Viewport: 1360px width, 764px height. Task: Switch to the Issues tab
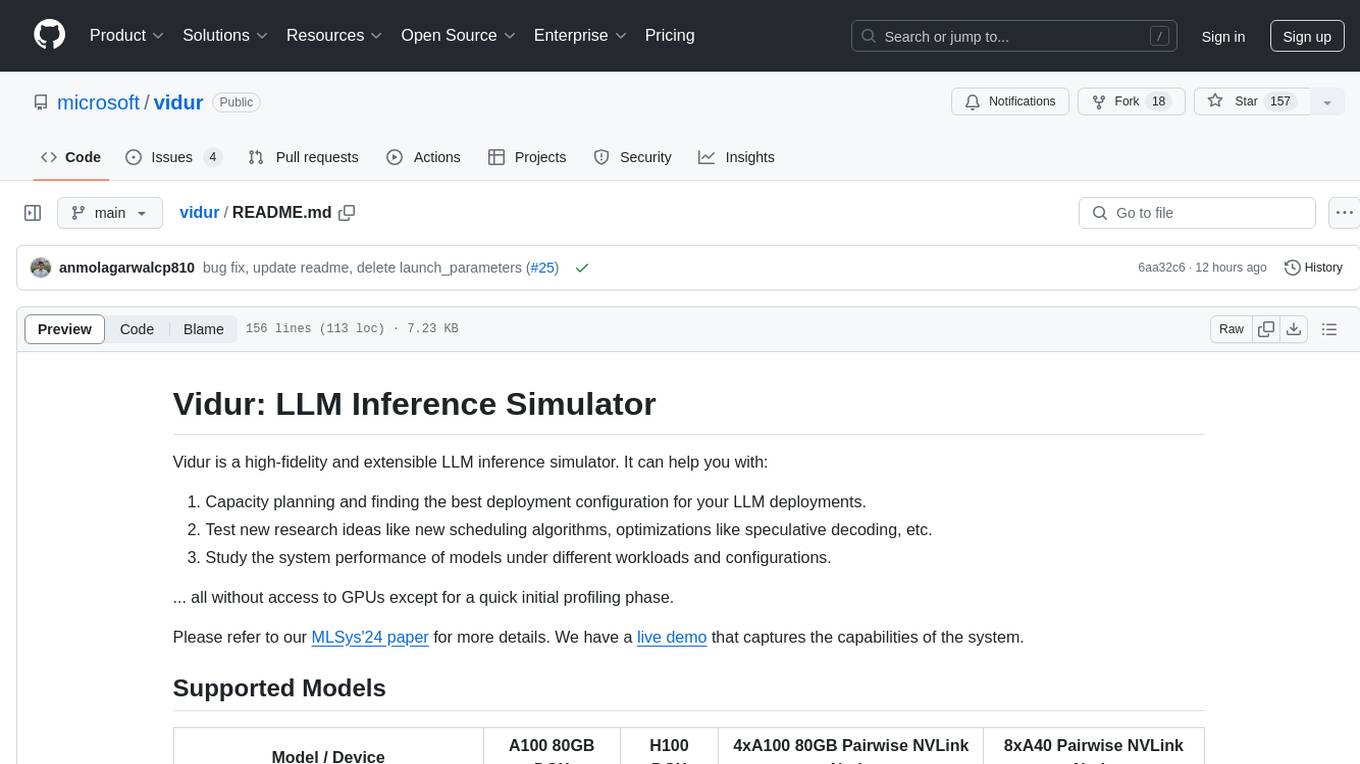(x=173, y=157)
